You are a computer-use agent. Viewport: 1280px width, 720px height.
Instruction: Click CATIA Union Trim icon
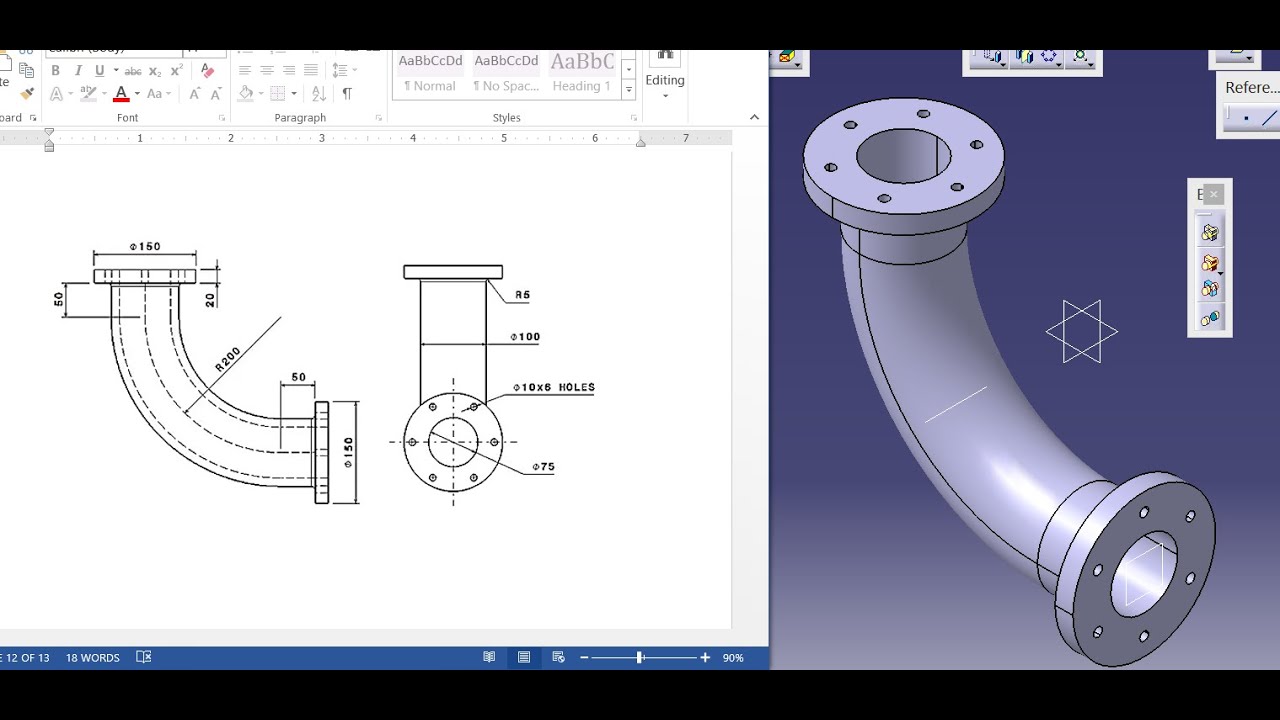tap(1210, 290)
